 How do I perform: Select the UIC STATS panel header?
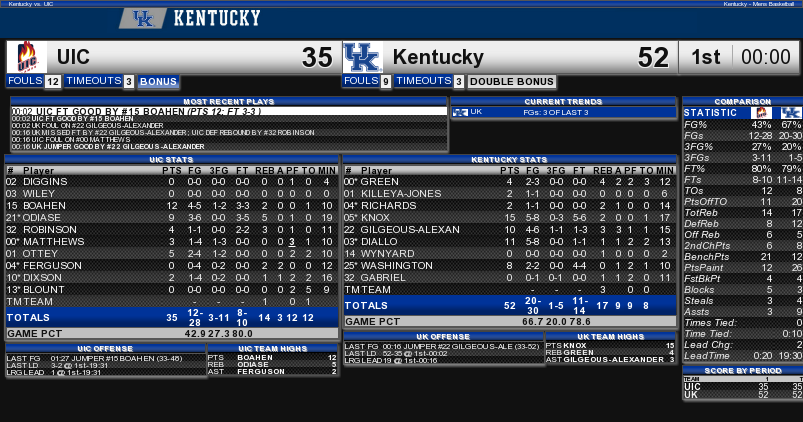(171, 159)
